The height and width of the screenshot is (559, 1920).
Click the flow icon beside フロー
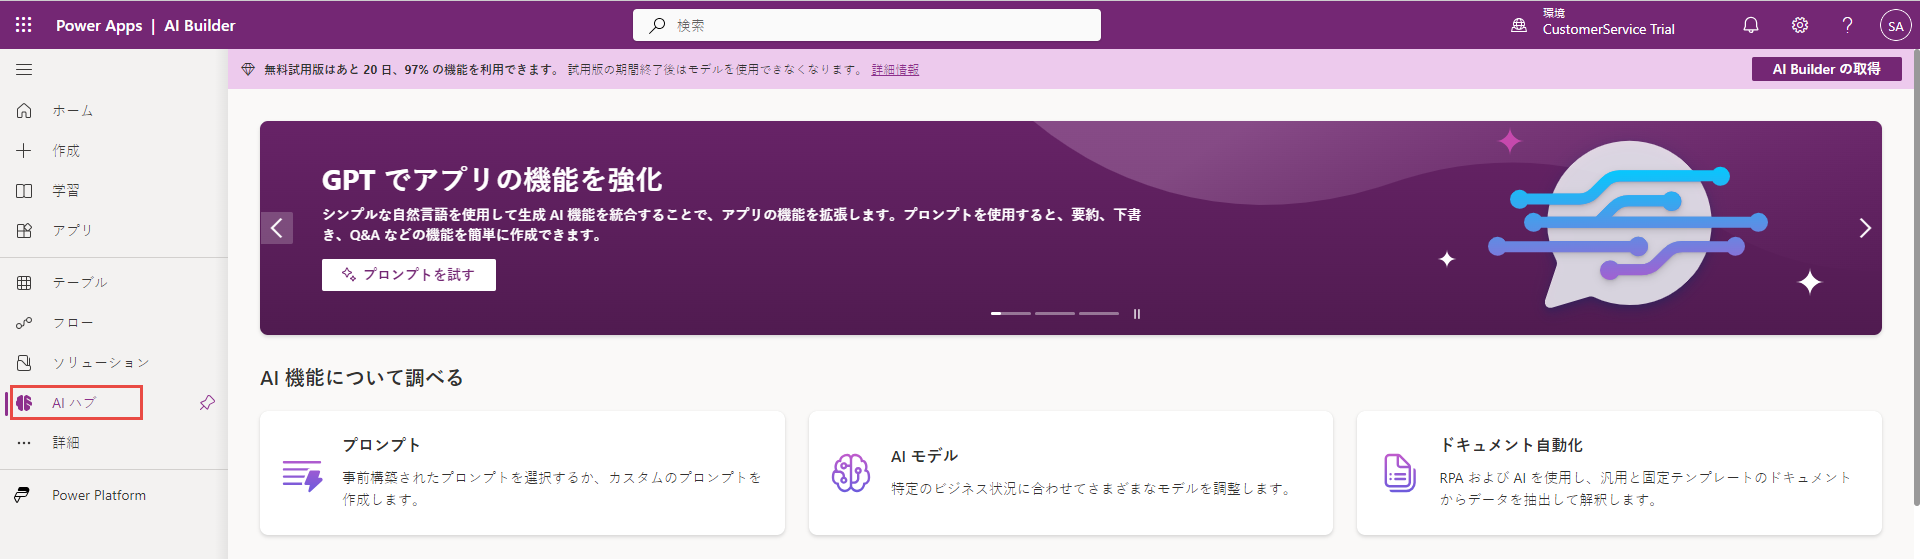(24, 323)
